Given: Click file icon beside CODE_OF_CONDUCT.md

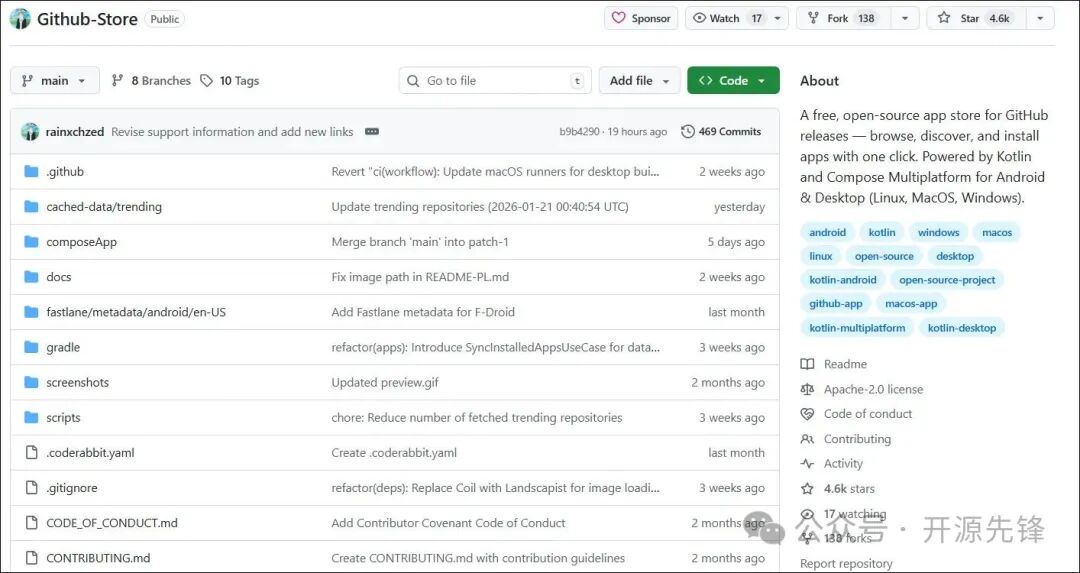Looking at the screenshot, I should [31, 523].
